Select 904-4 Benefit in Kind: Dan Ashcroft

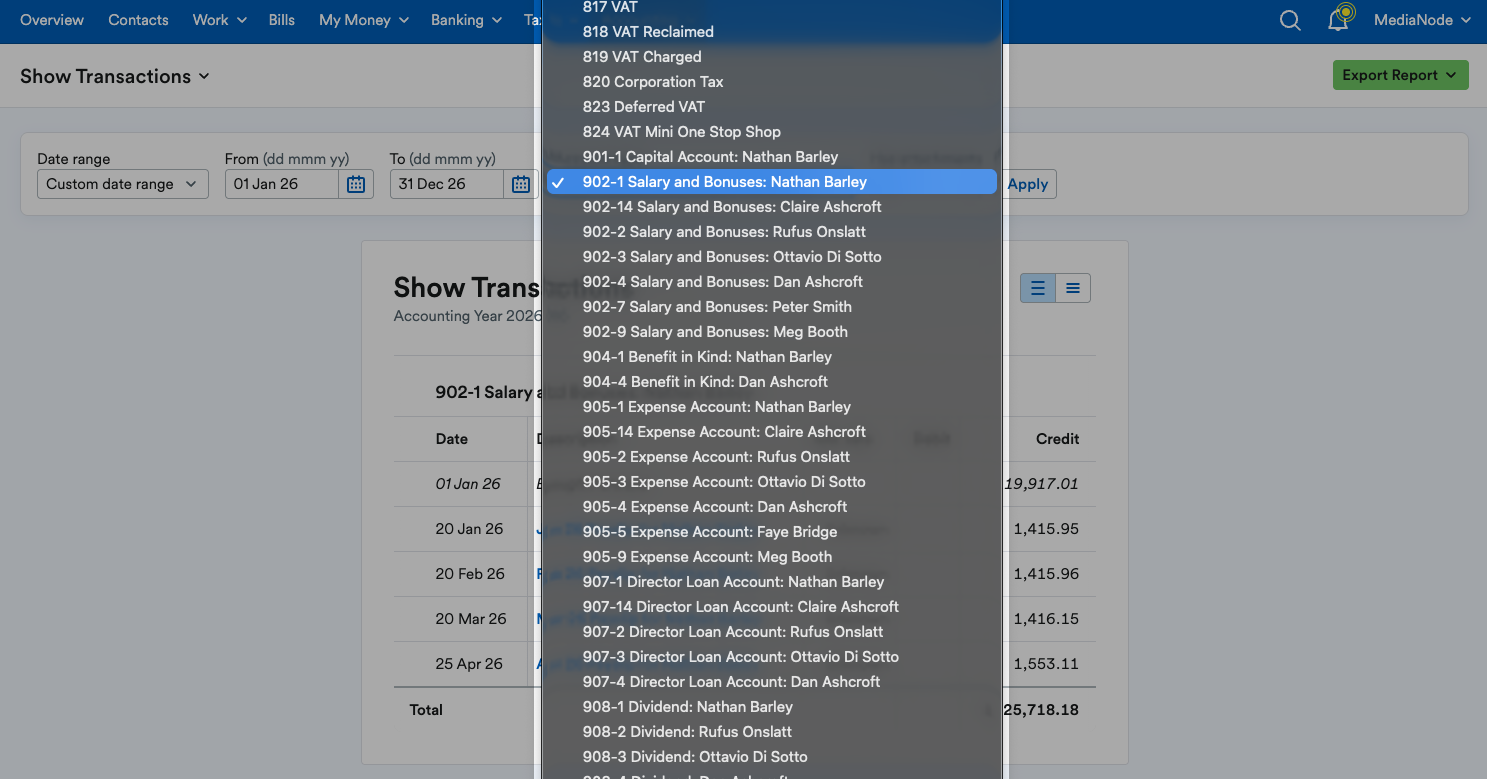click(772, 382)
